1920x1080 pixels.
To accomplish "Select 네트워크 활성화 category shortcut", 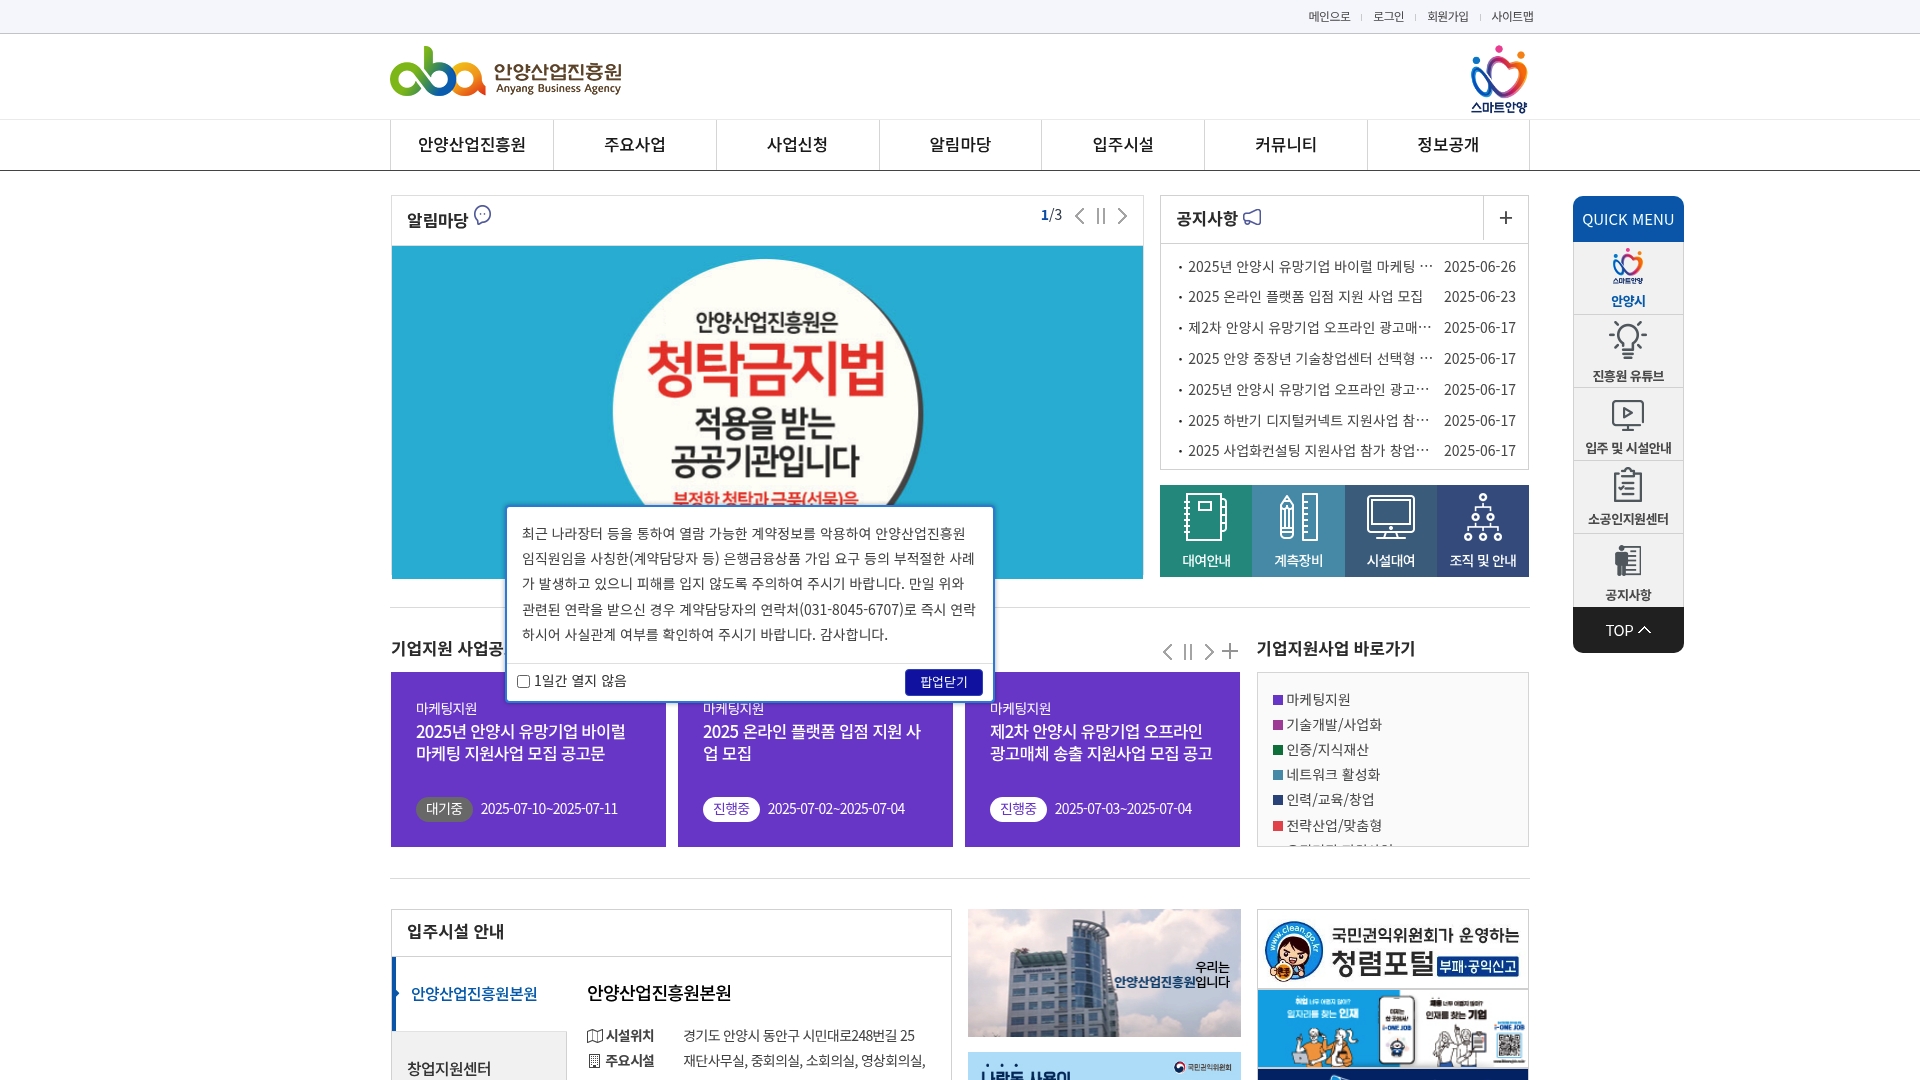I will [1326, 775].
